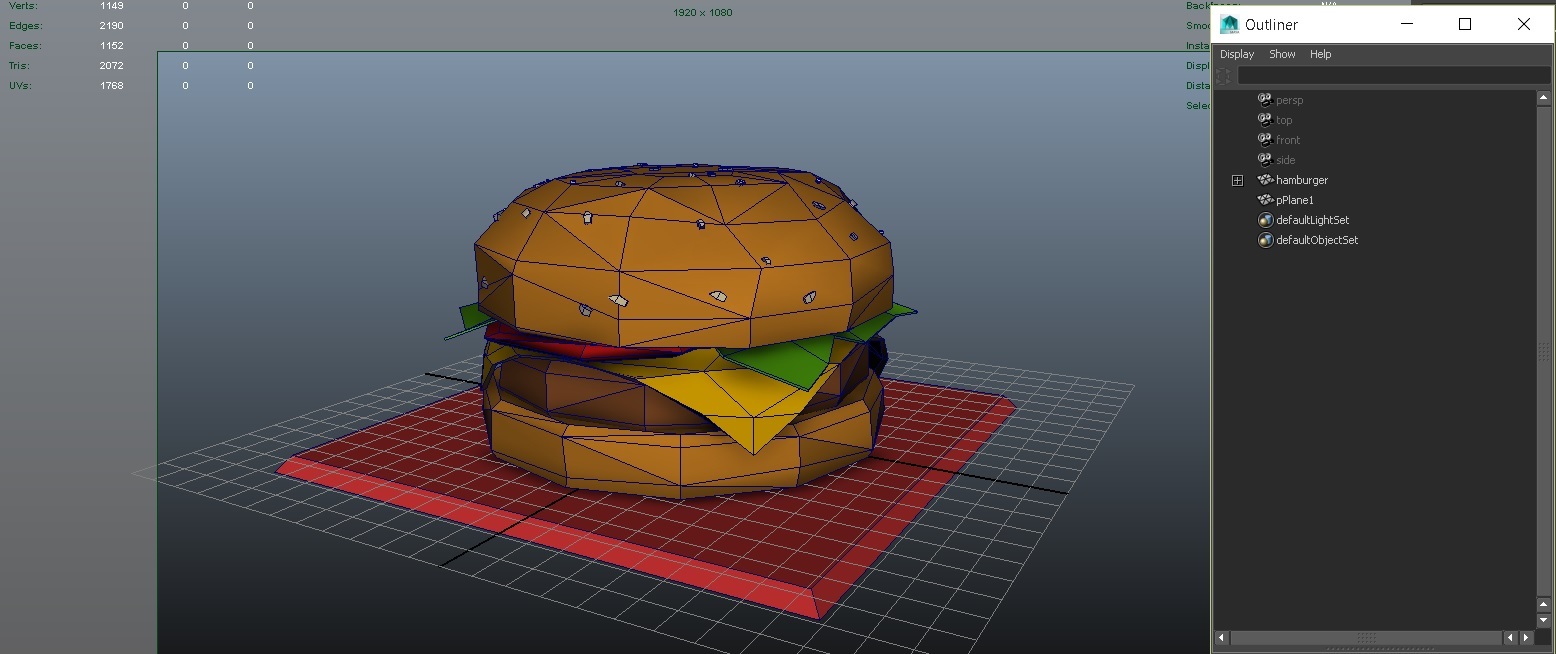Click the Outliner scroll-down arrow
The height and width of the screenshot is (654, 1556).
click(x=1543, y=621)
